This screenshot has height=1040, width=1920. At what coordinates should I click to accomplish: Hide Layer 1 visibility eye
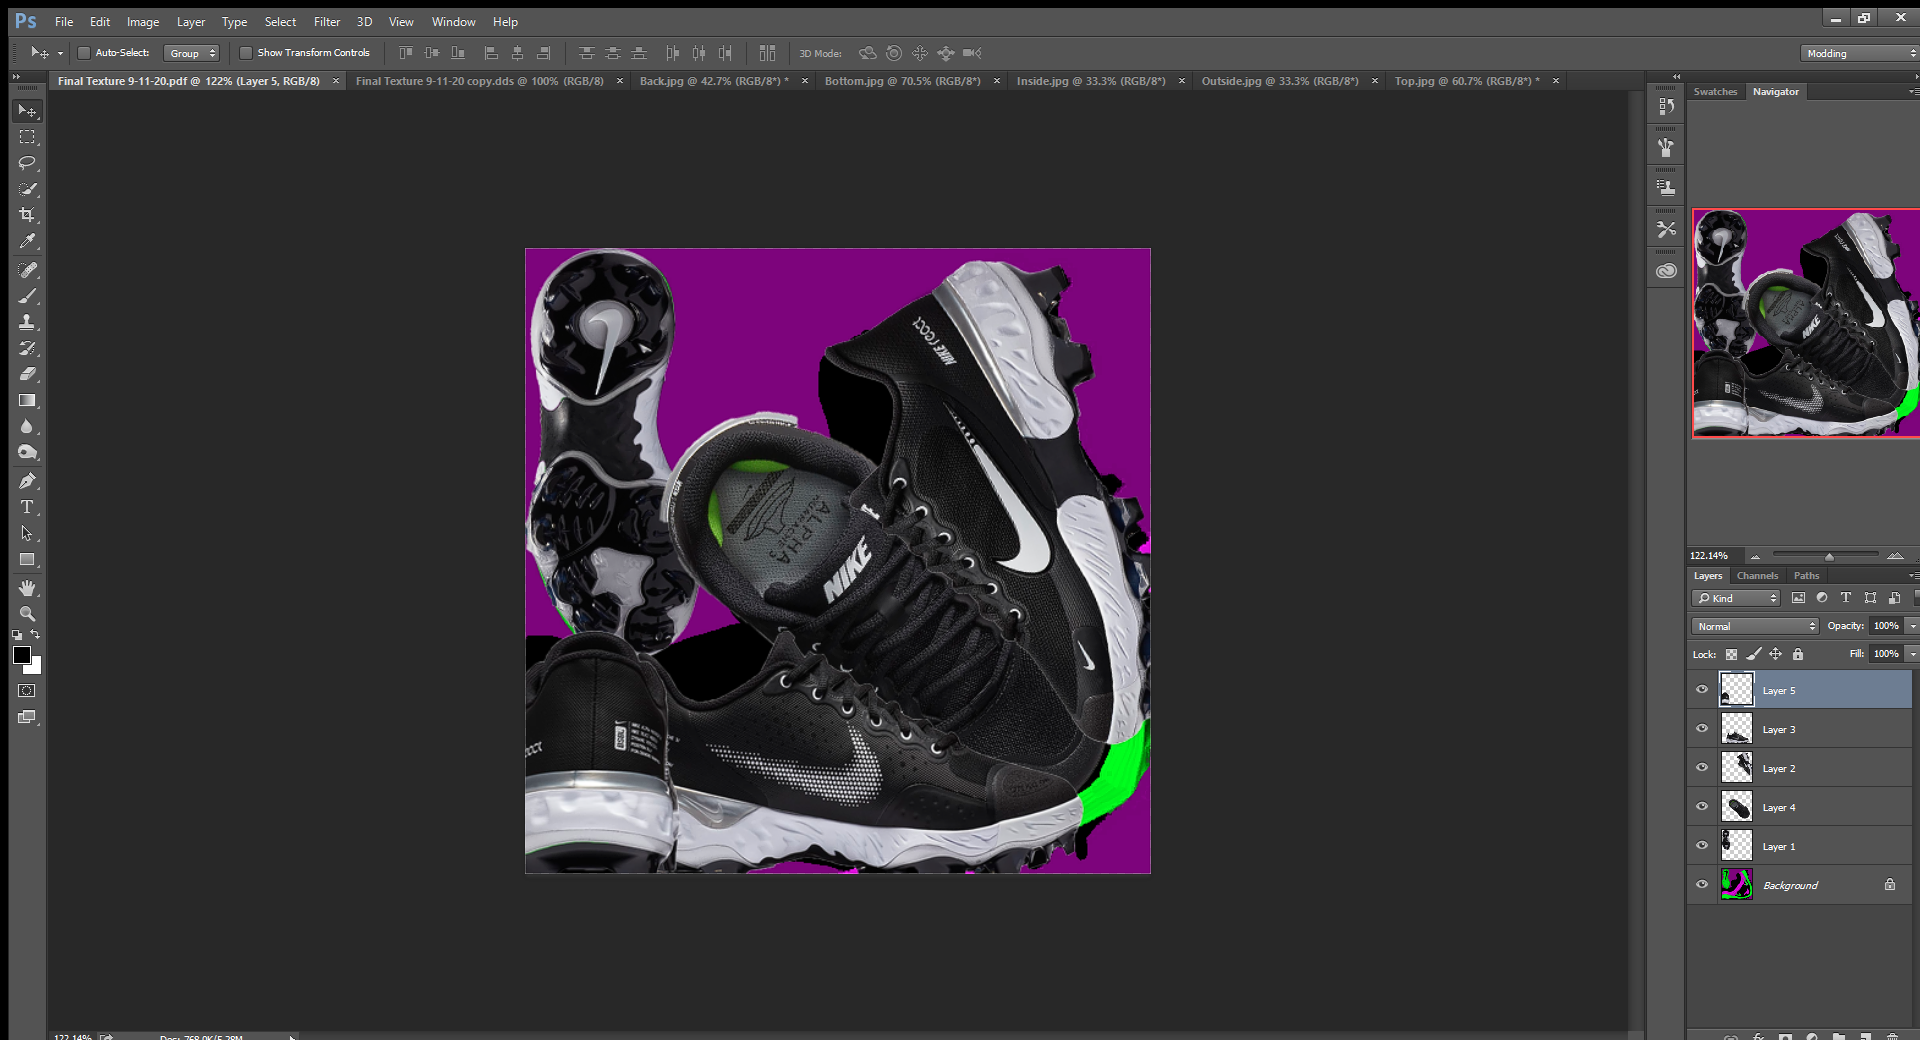coord(1702,846)
